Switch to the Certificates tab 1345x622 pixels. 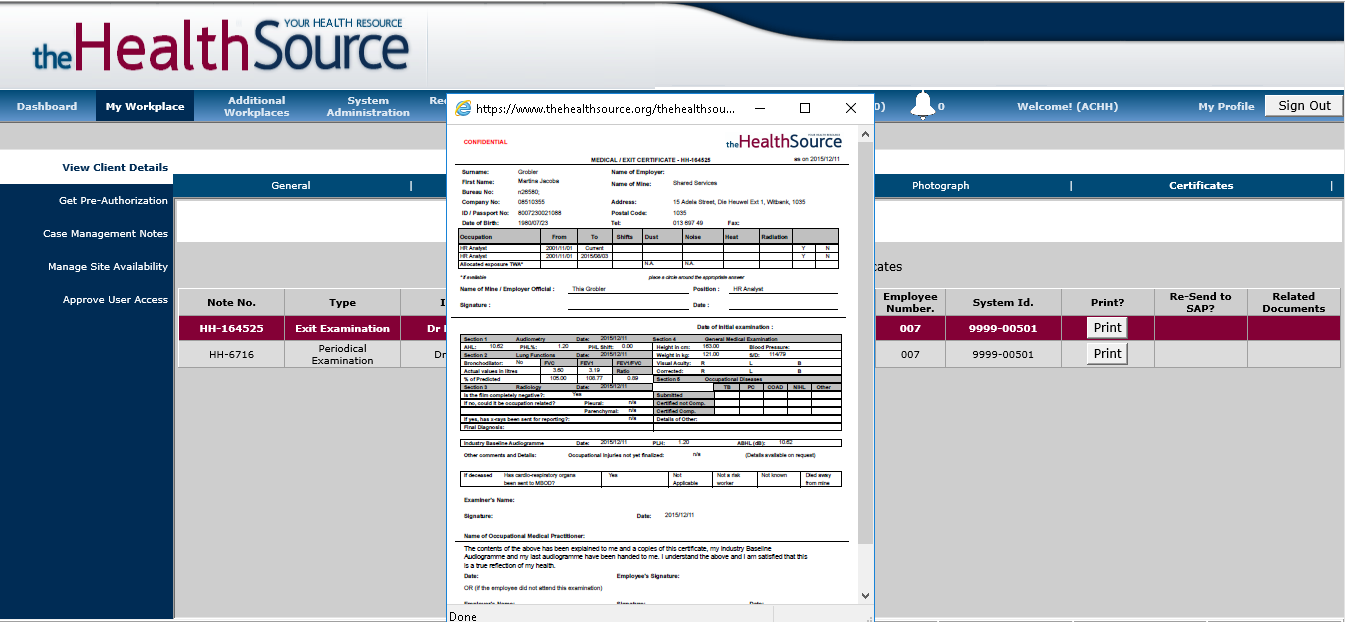pos(1202,185)
